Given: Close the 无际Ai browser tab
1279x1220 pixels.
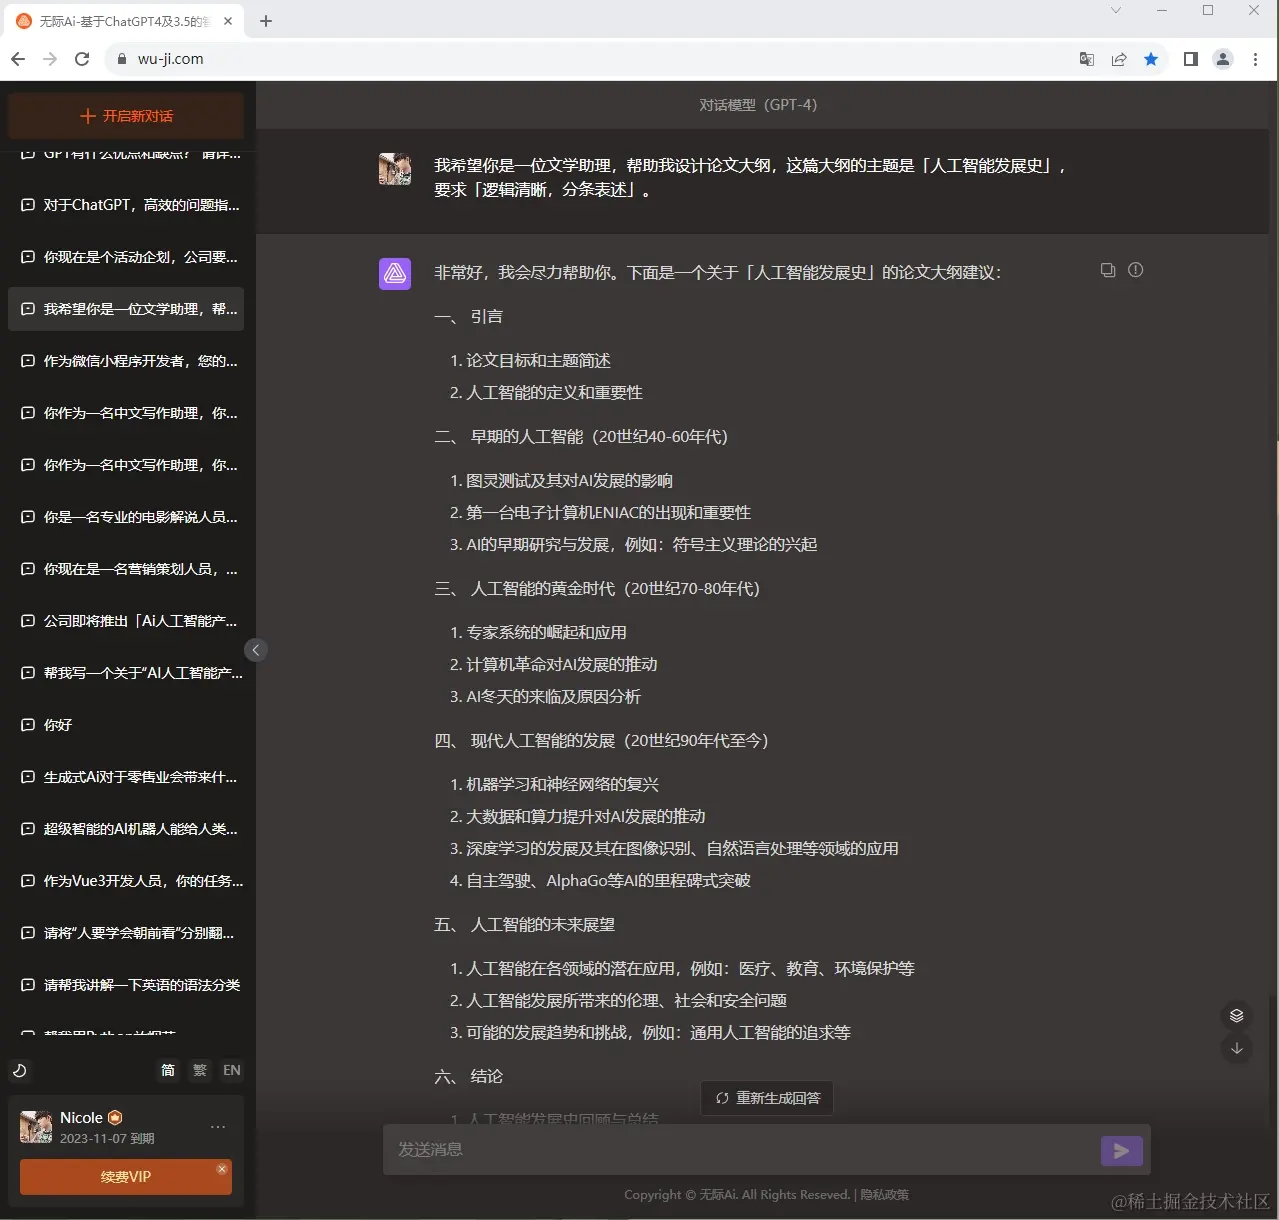Looking at the screenshot, I should pos(228,21).
